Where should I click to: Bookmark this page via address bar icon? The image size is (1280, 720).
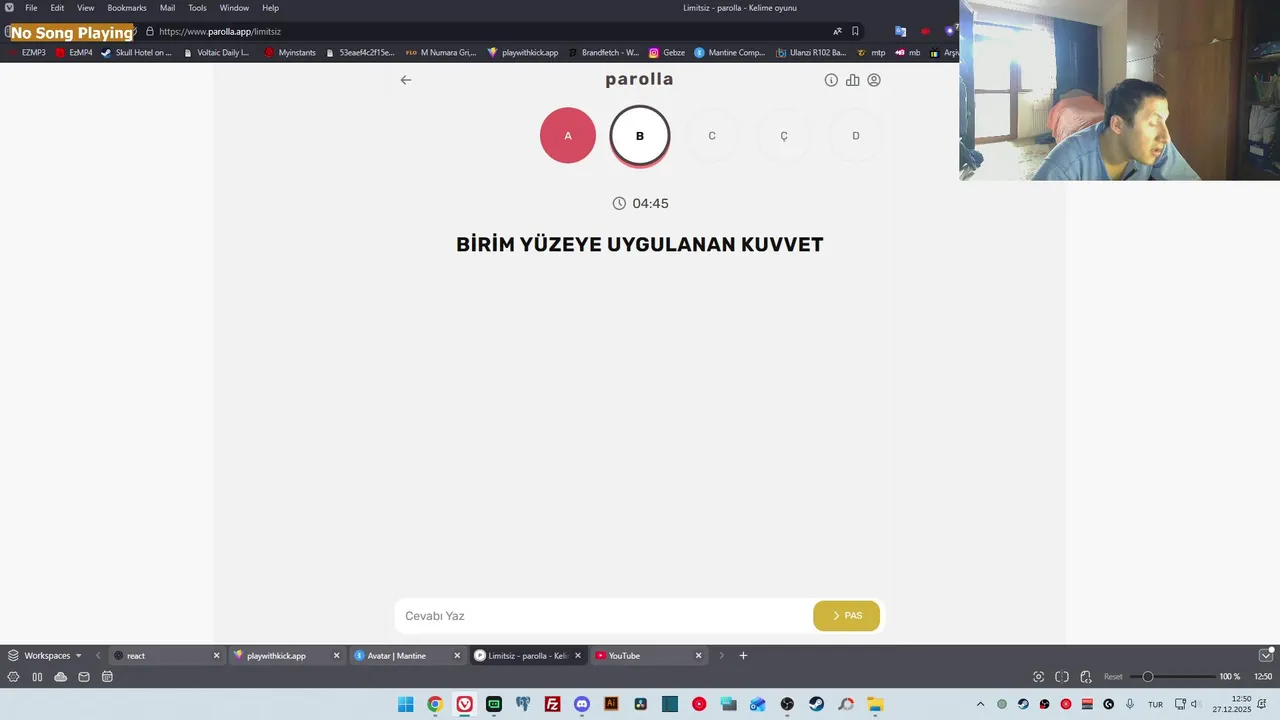(855, 31)
